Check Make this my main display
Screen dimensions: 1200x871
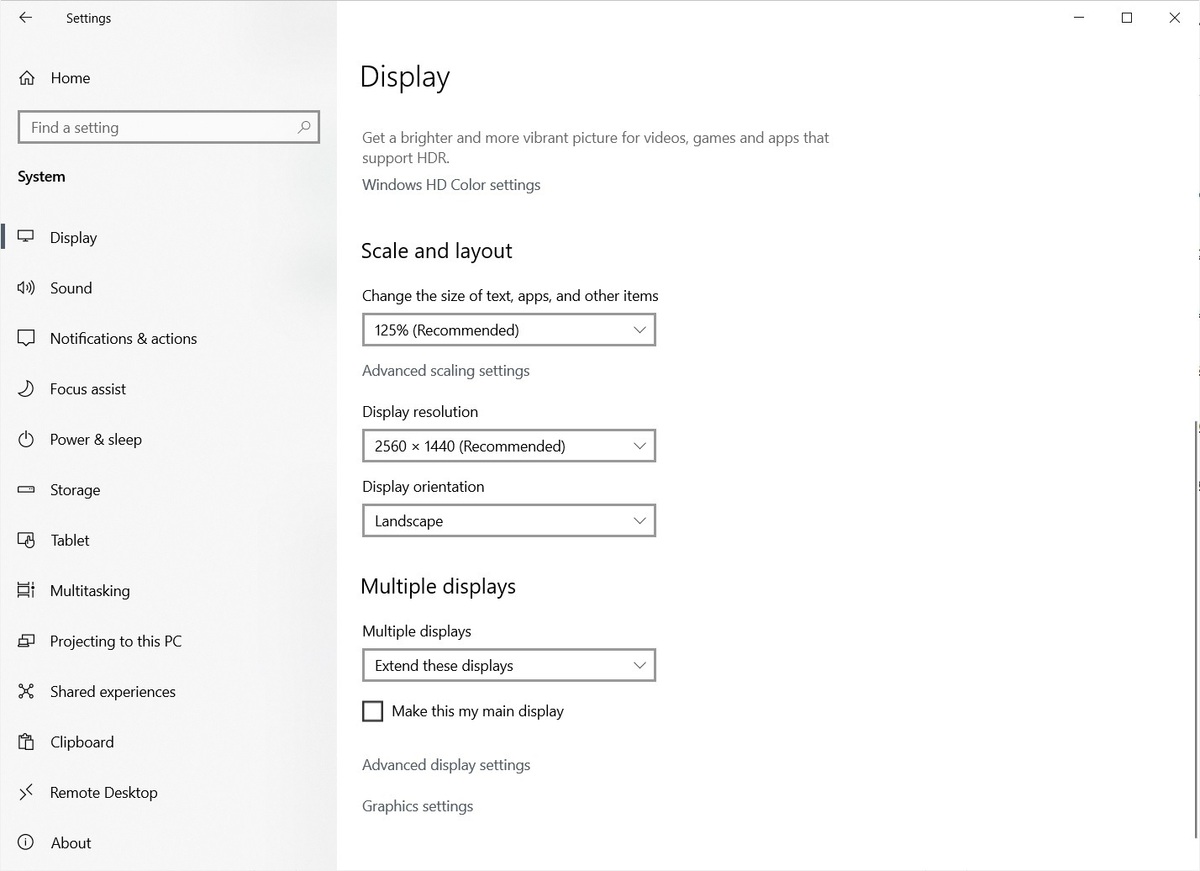click(x=373, y=711)
